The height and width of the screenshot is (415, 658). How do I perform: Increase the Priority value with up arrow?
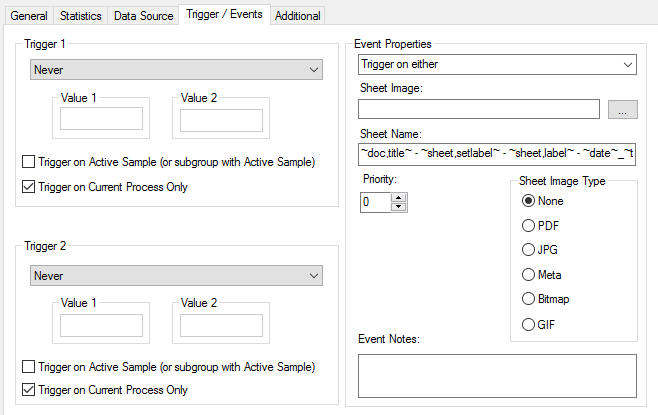click(399, 197)
